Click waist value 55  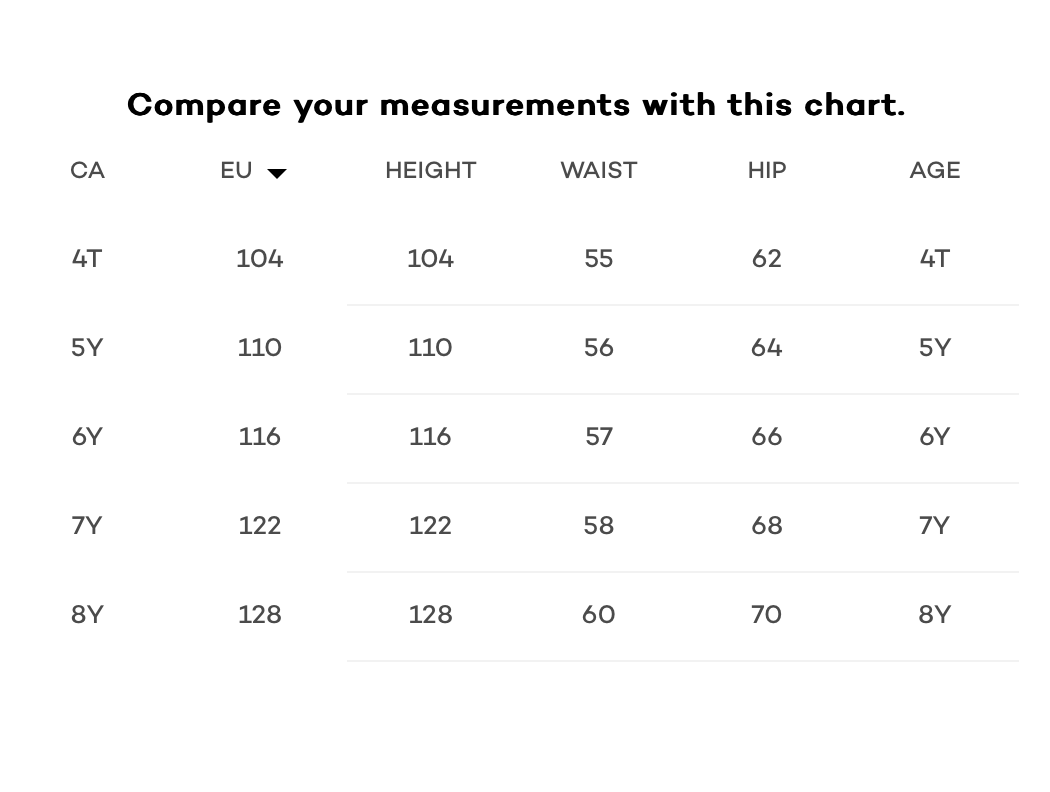tap(599, 258)
